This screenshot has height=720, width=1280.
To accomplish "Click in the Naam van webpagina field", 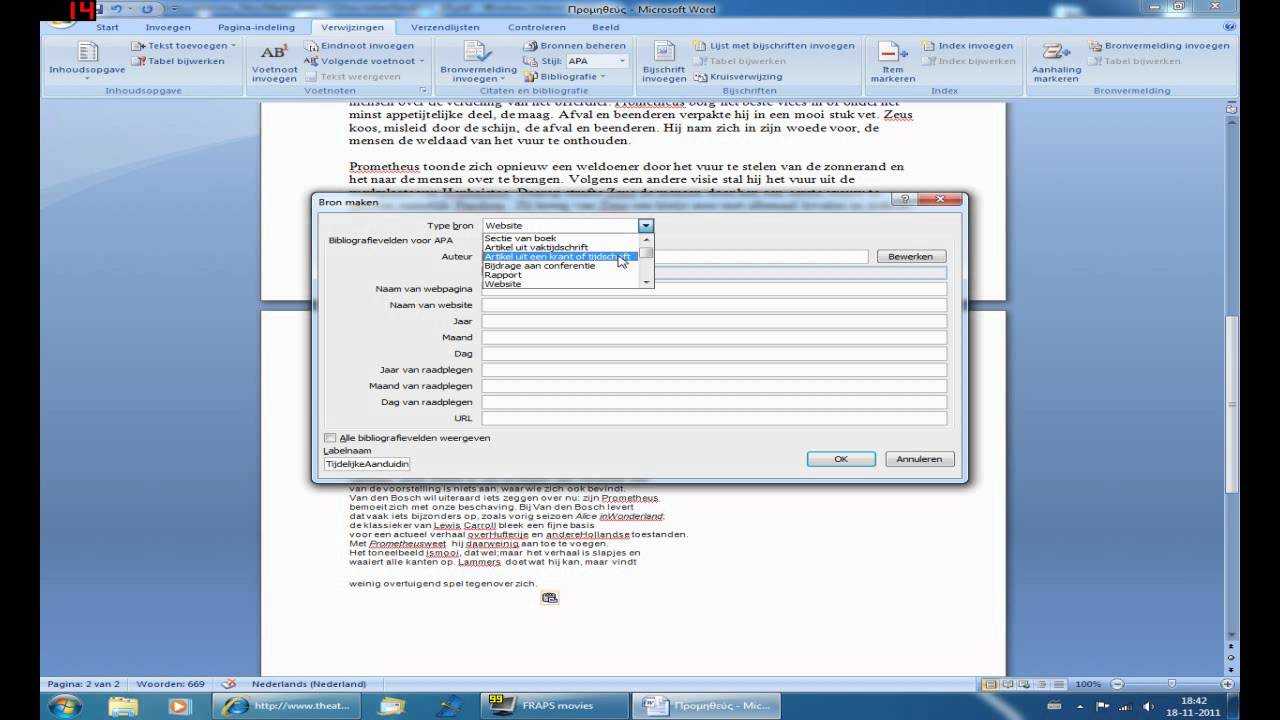I will [714, 289].
